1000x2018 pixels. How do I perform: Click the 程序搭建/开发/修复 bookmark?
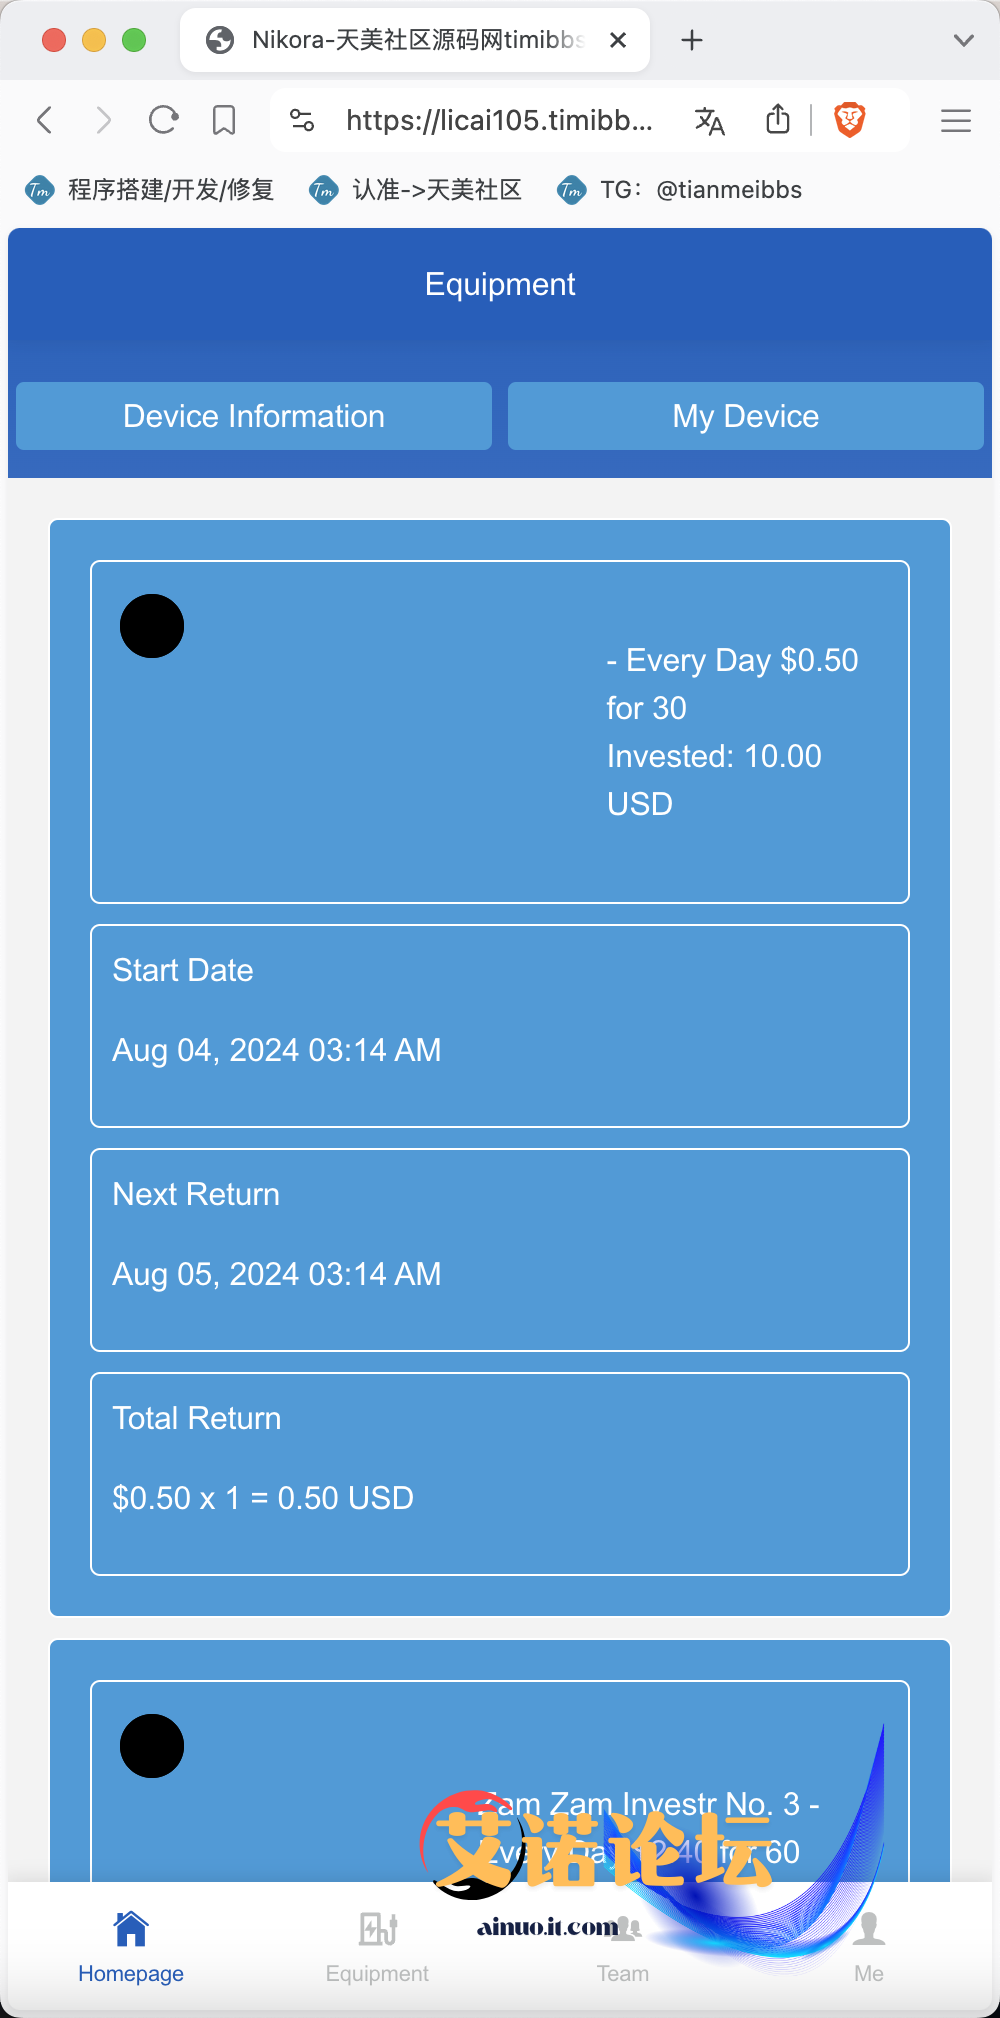pos(150,190)
